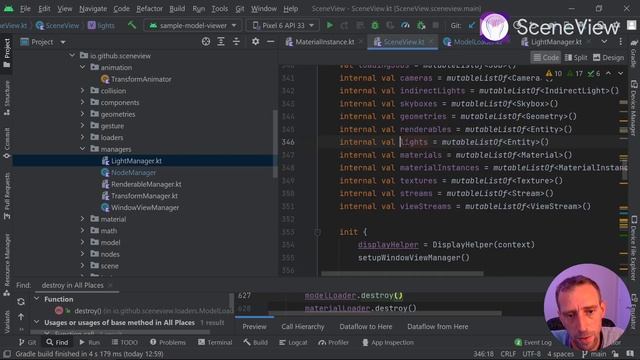Hide the Project panel with minus icon
The width and height of the screenshot is (640, 360).
[270, 42]
